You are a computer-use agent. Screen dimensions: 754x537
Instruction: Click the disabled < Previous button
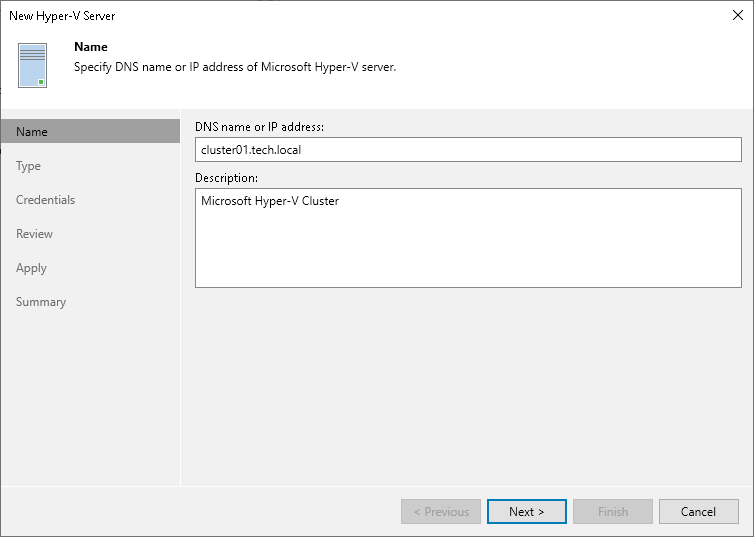[441, 512]
